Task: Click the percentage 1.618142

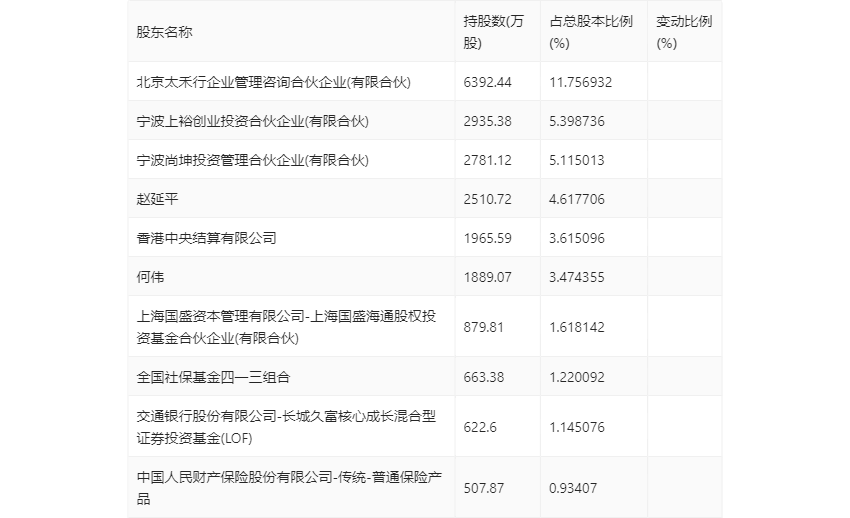Action: click(577, 327)
